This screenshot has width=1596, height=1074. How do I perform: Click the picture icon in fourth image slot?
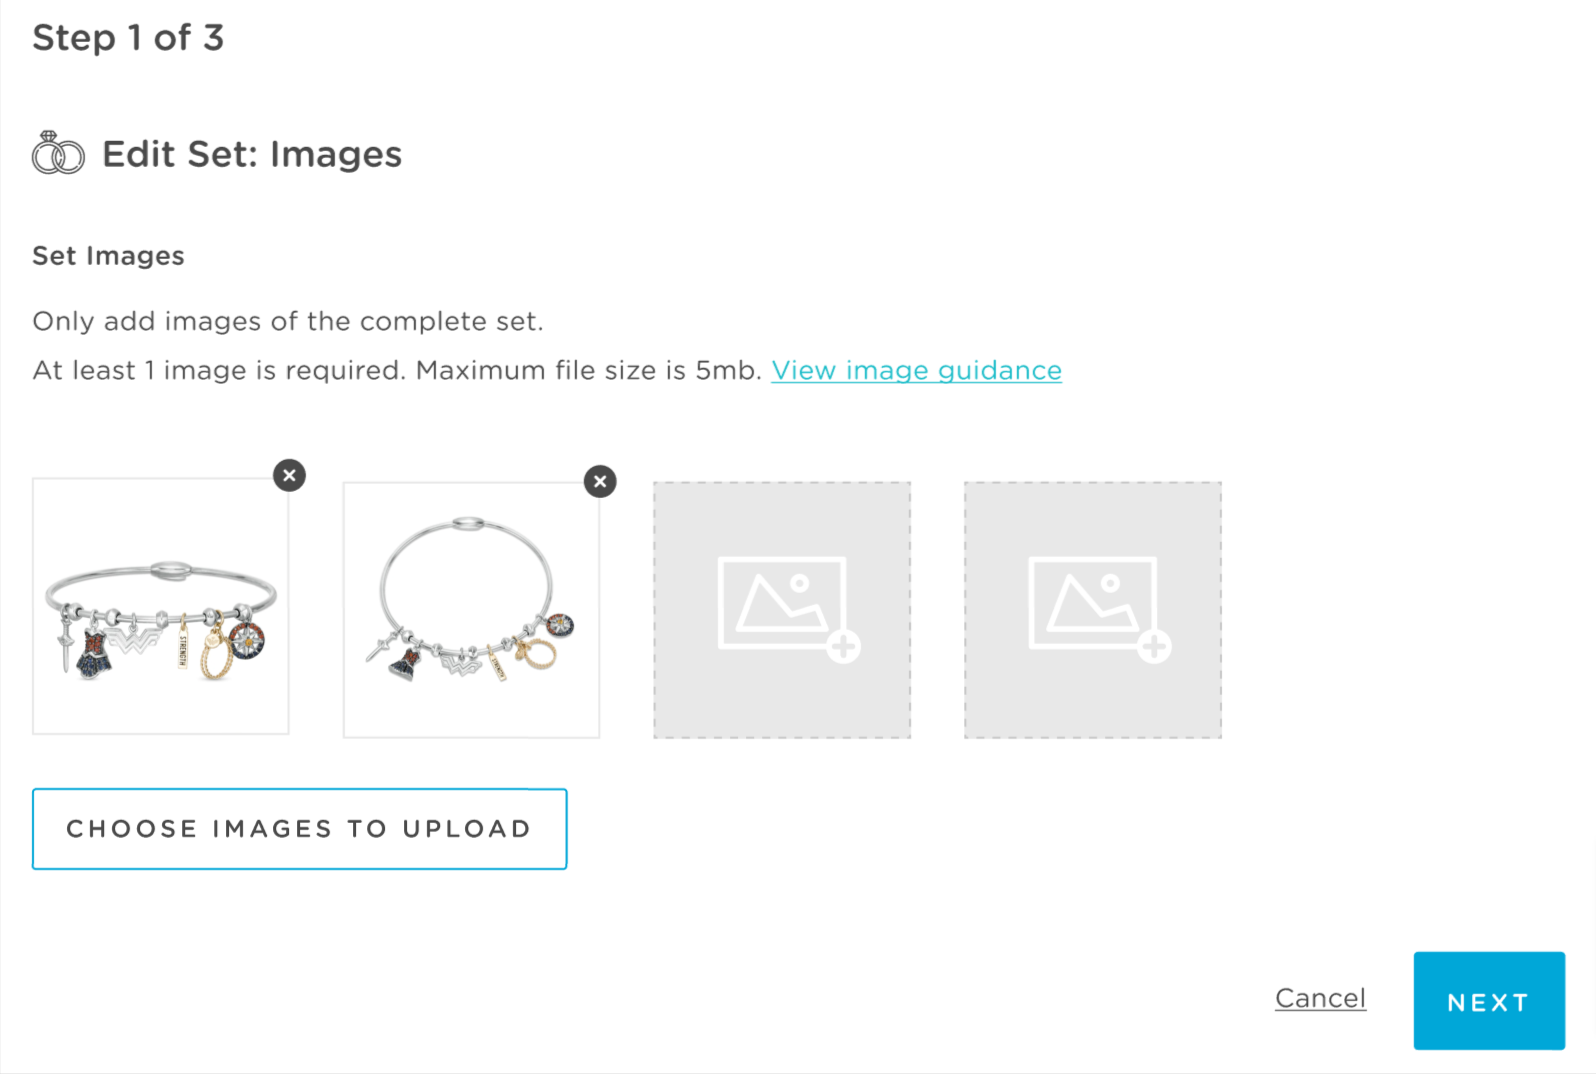tap(1093, 603)
